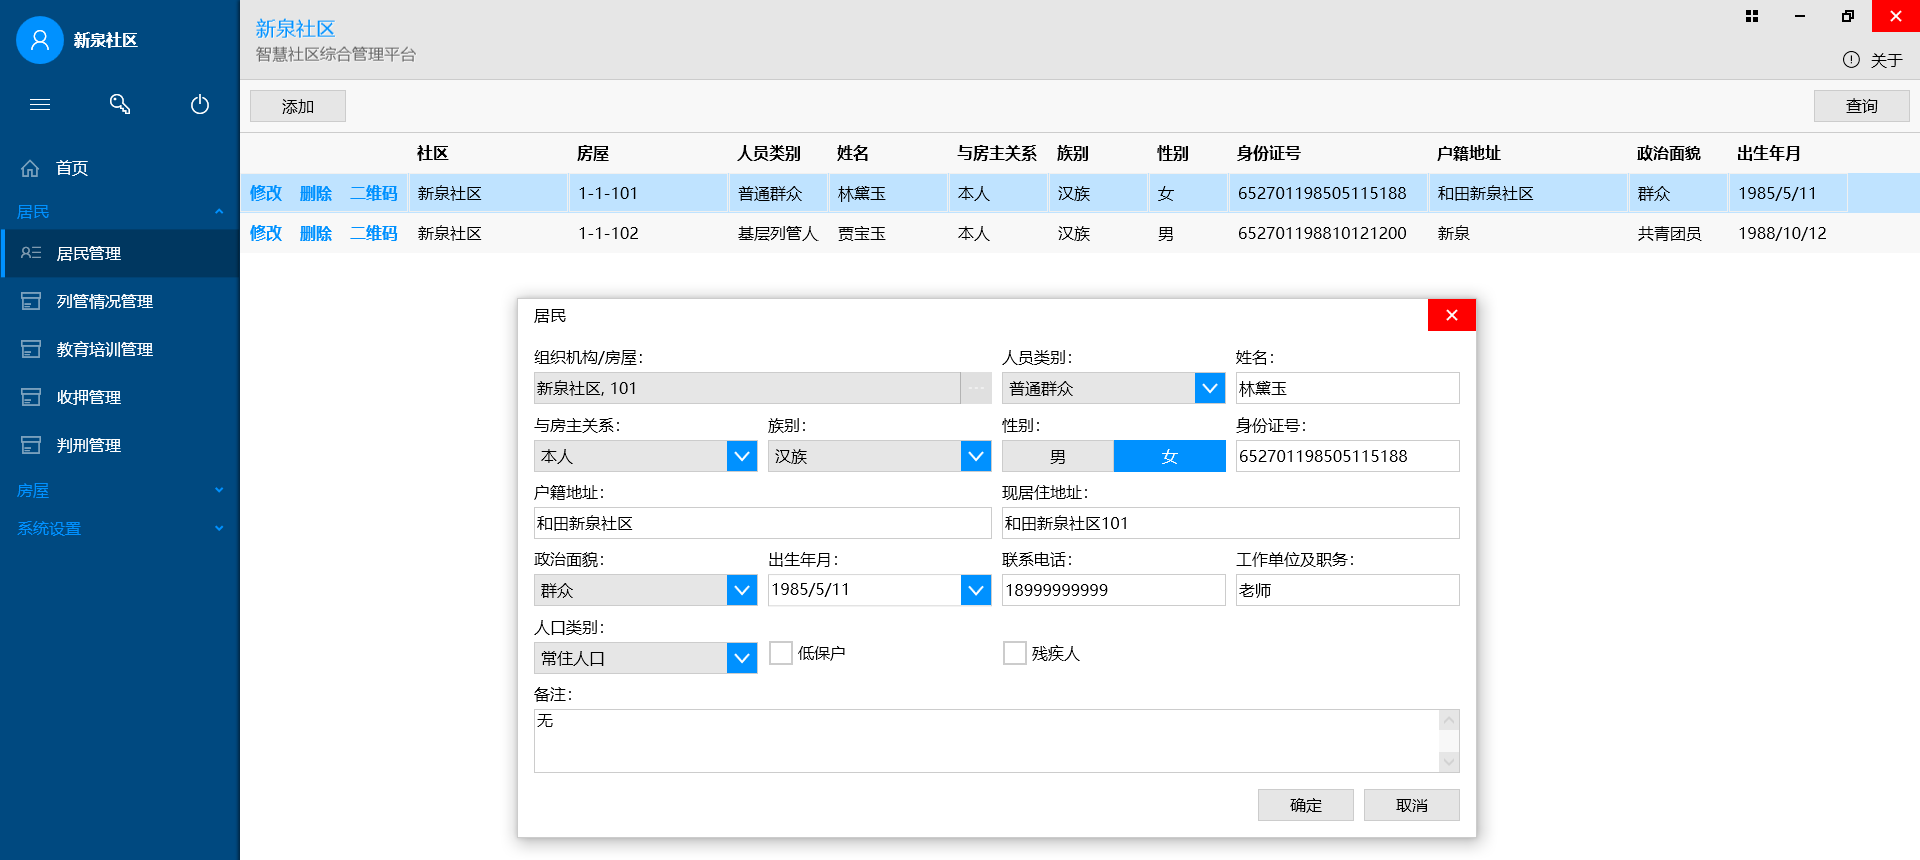1920x860 pixels.
Task: Check the 残疾人 checkbox
Action: [1015, 653]
